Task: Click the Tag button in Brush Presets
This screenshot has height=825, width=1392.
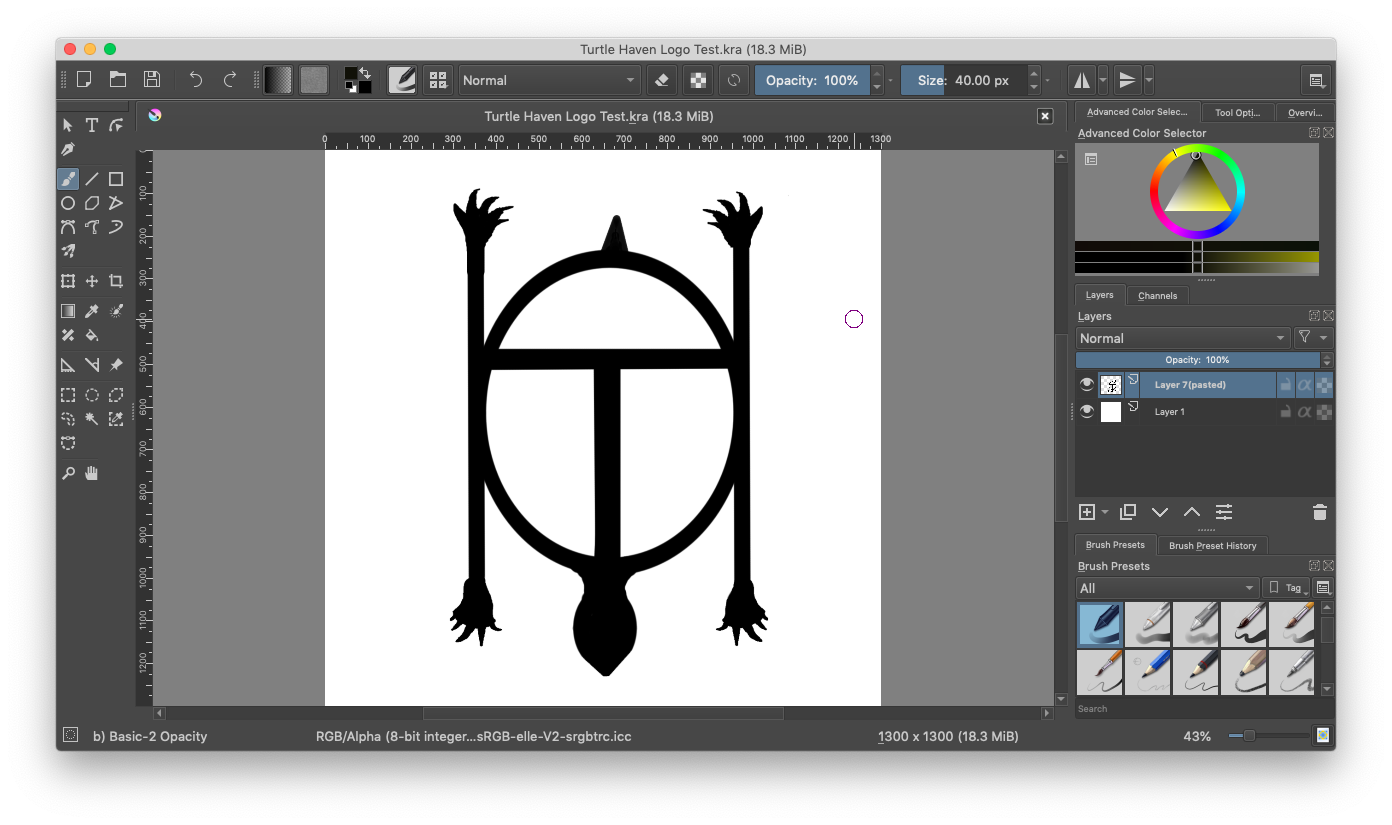Action: coord(1286,588)
